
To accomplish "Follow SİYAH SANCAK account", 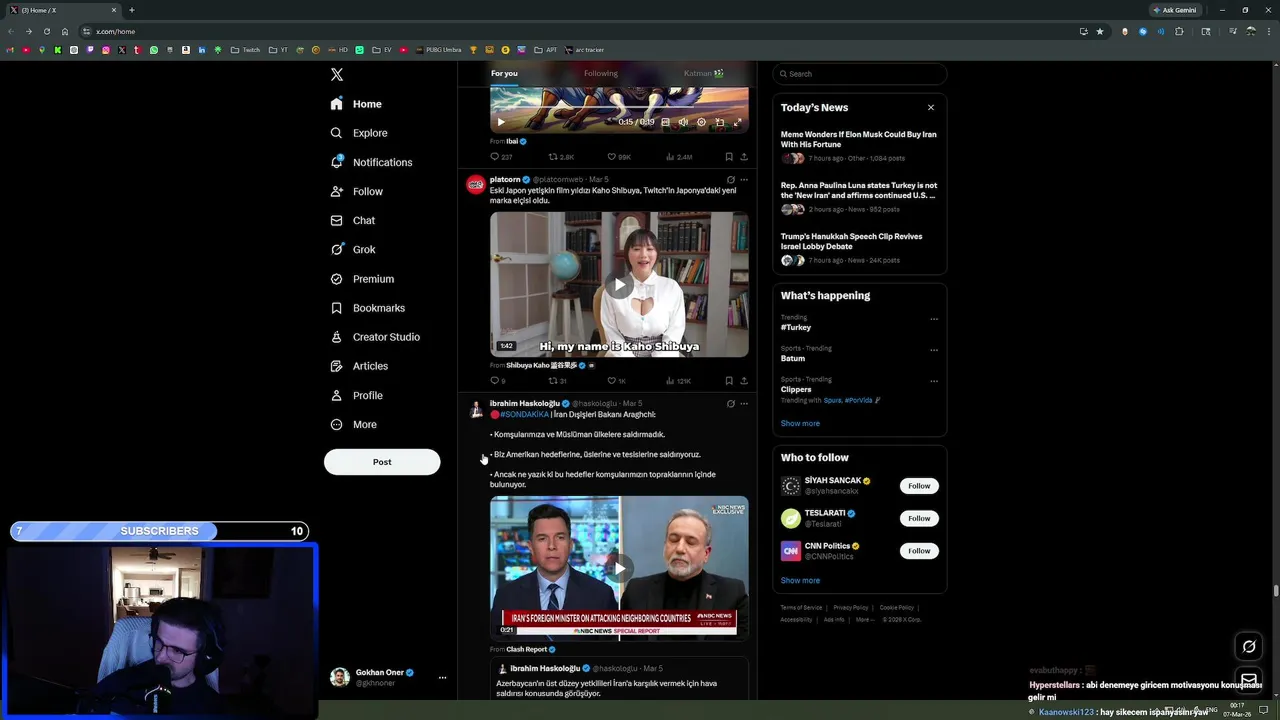I will point(919,486).
